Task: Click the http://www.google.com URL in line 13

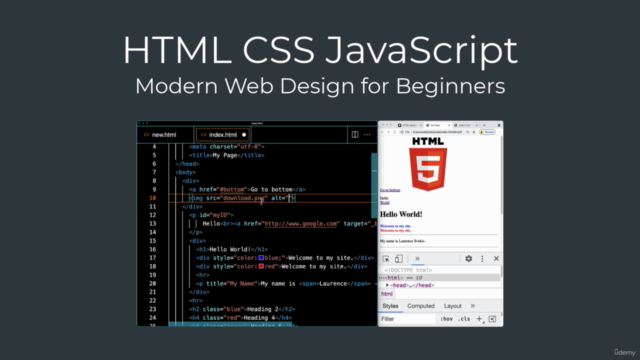Action: pos(301,224)
